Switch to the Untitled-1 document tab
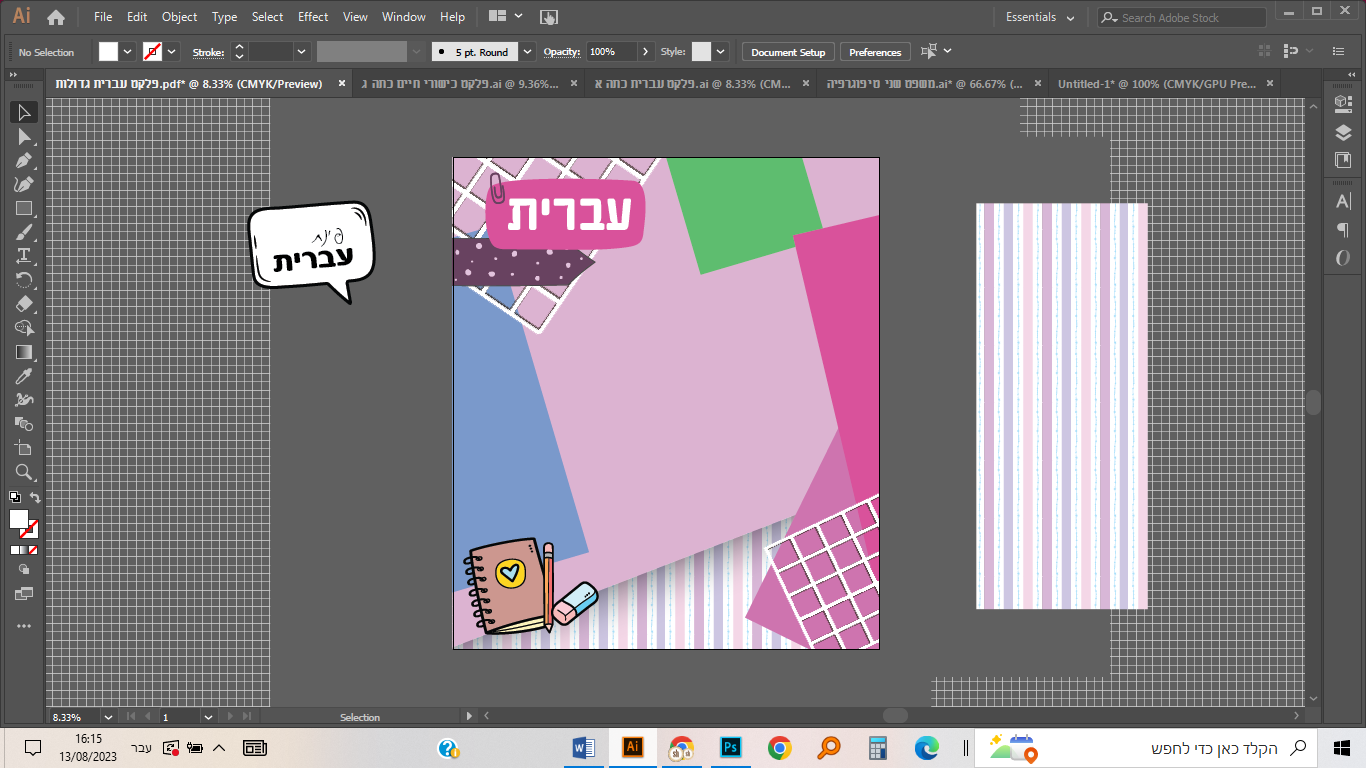This screenshot has width=1366, height=768. click(1156, 84)
